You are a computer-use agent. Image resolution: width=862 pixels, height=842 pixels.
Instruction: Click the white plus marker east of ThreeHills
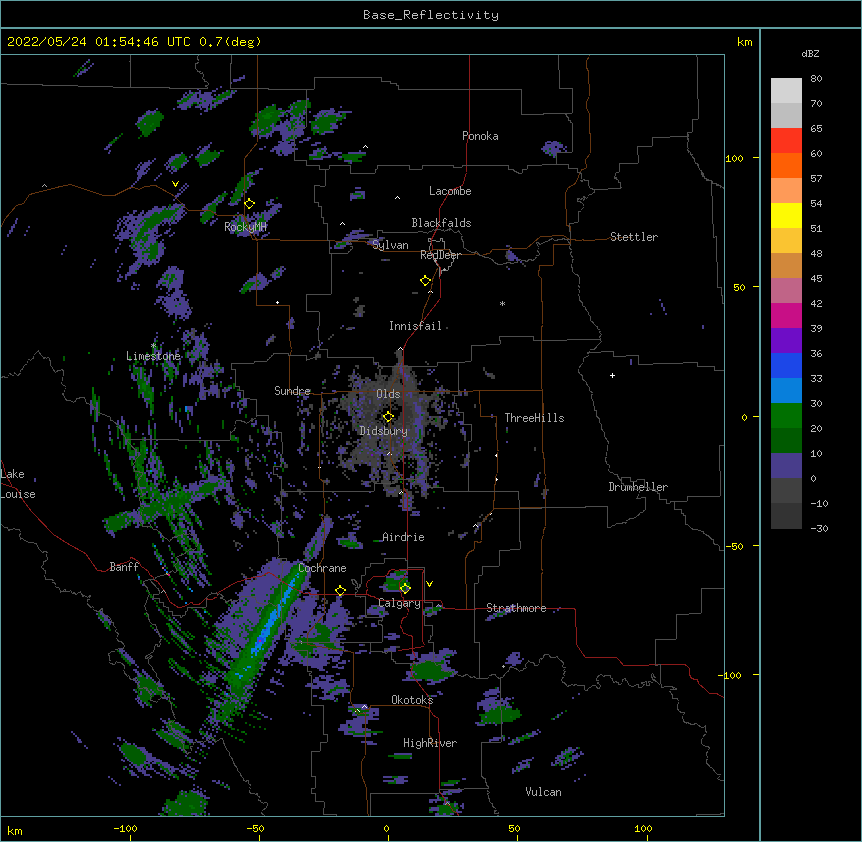coord(612,375)
